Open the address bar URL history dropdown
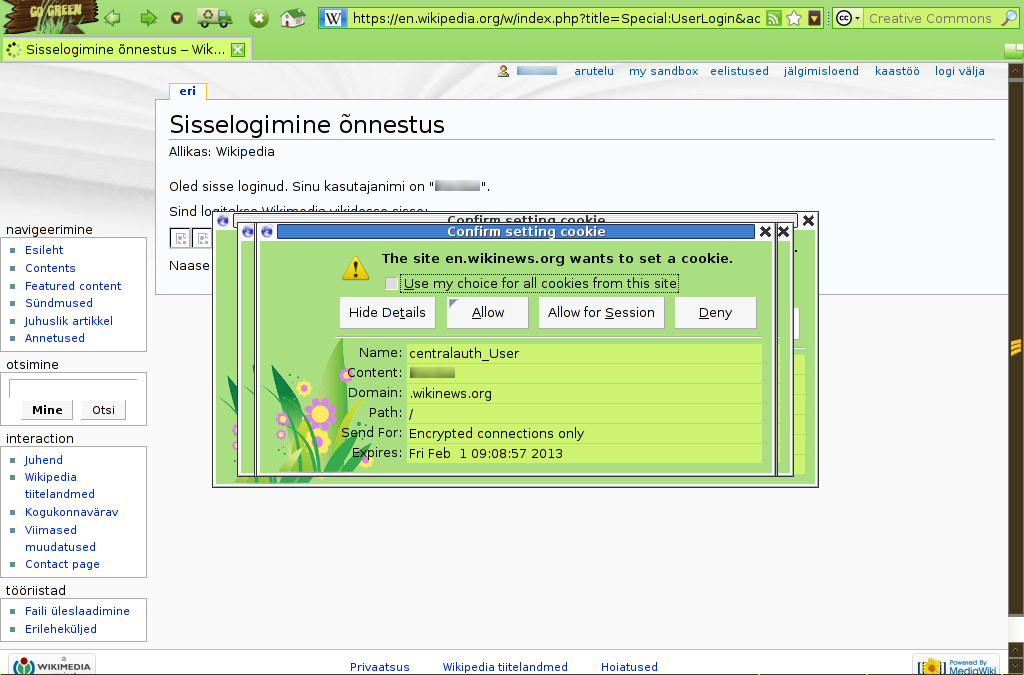 tap(814, 18)
